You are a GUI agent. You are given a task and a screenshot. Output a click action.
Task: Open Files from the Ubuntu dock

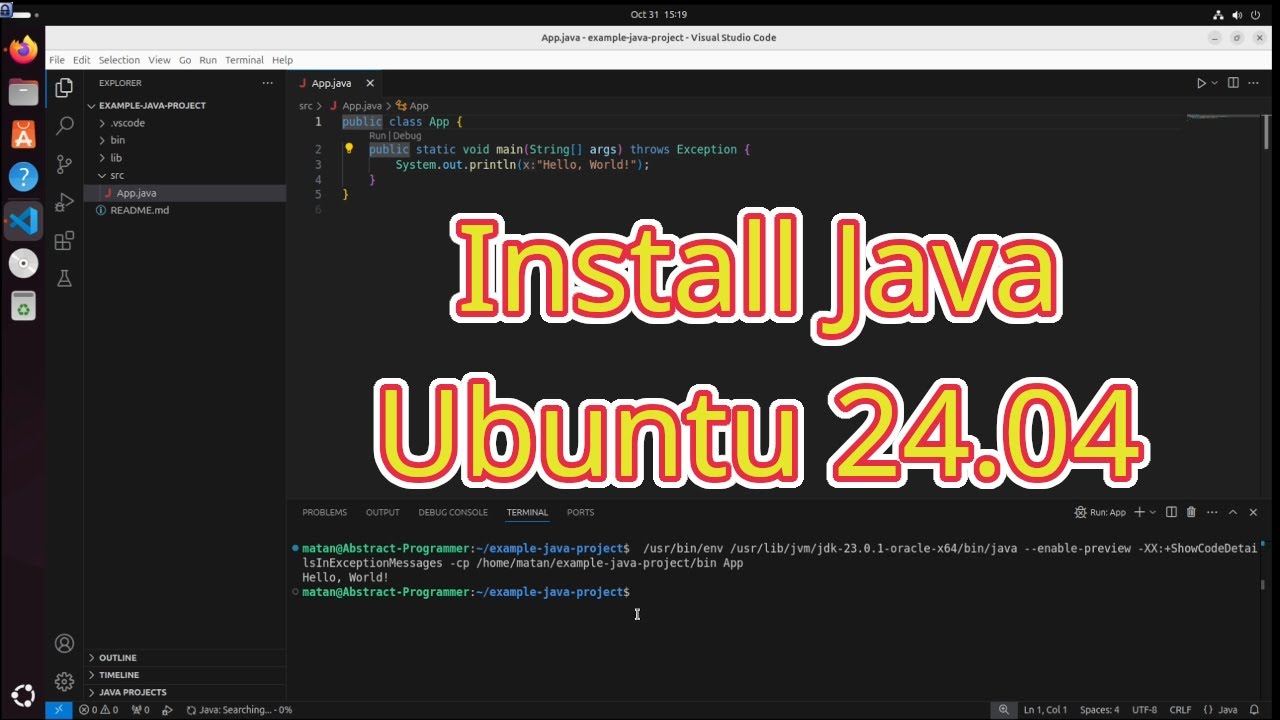pyautogui.click(x=23, y=92)
